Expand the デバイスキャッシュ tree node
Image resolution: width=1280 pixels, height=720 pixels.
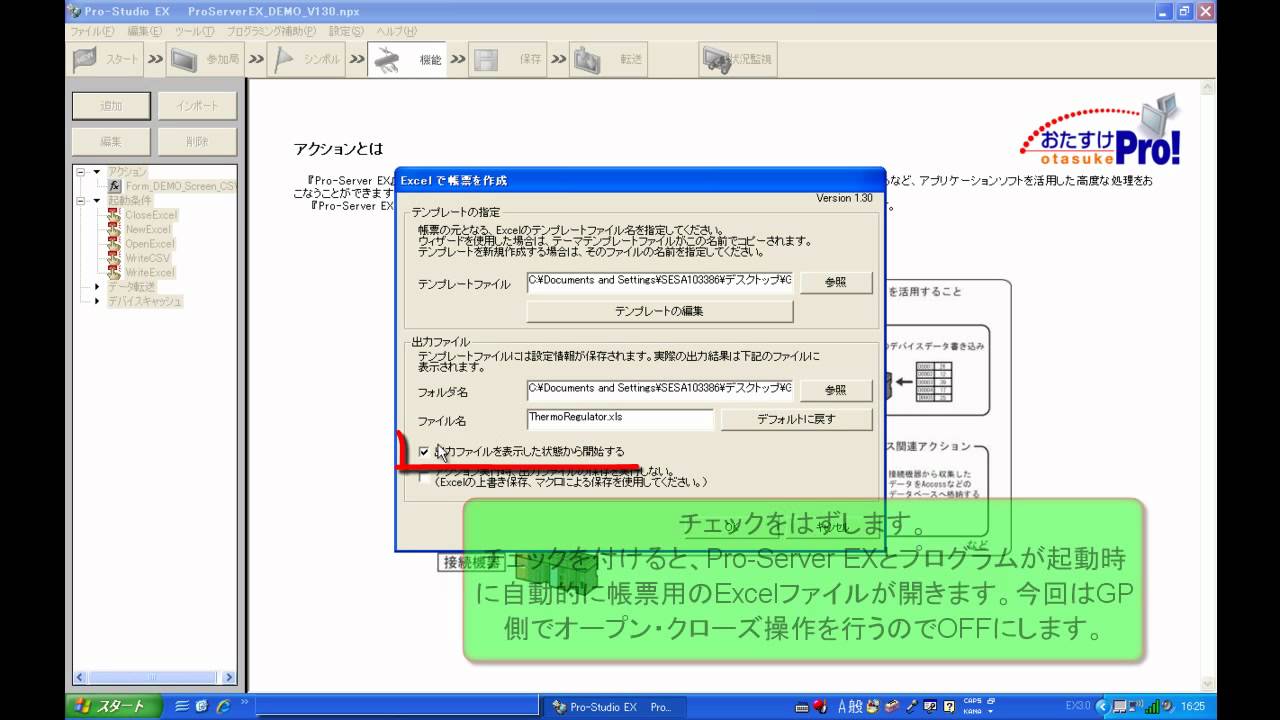pyautogui.click(x=97, y=301)
